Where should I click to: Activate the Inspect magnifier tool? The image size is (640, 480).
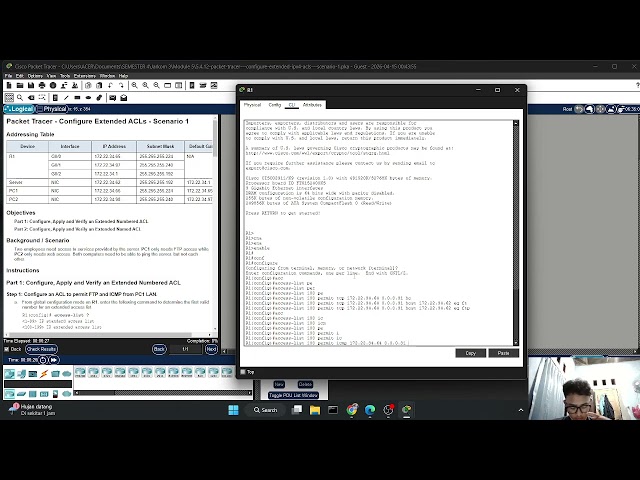(20, 98)
